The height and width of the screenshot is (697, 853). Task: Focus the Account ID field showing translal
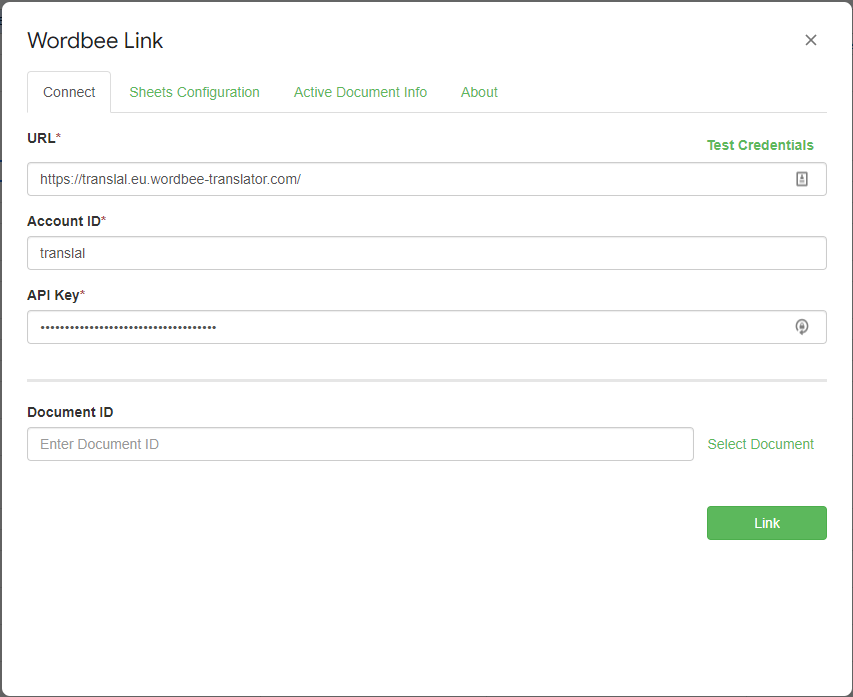point(400,252)
